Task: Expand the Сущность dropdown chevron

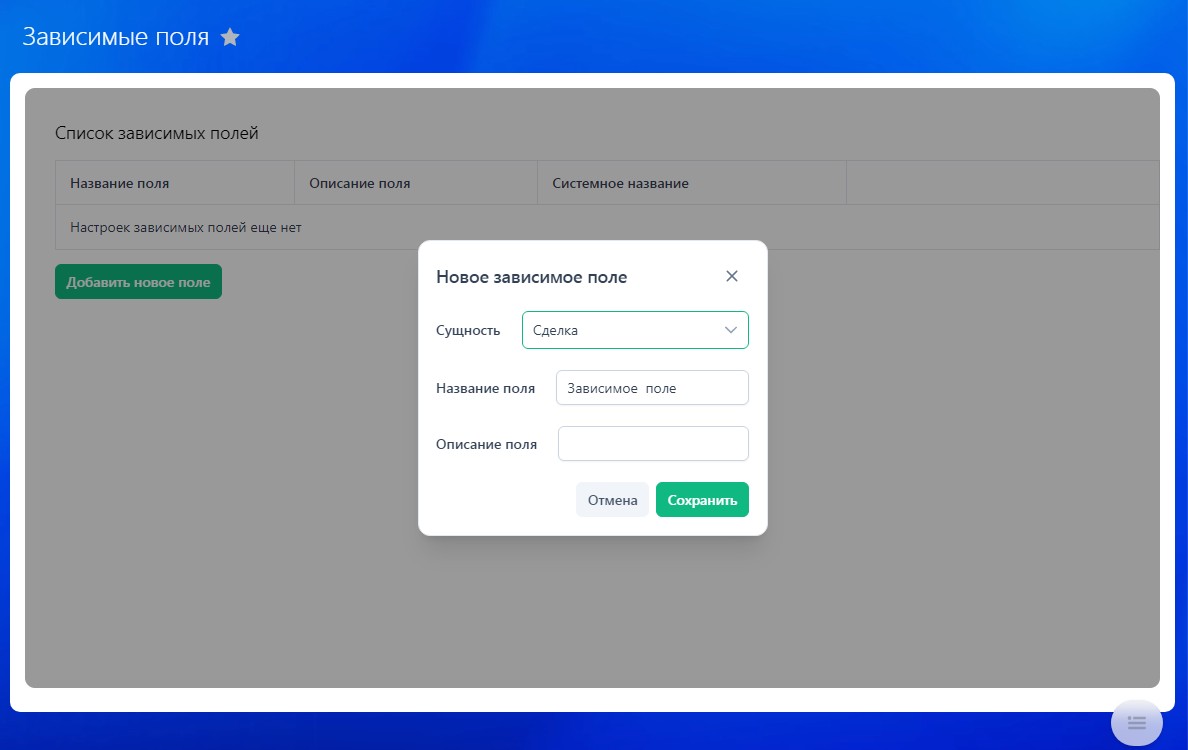Action: tap(730, 330)
